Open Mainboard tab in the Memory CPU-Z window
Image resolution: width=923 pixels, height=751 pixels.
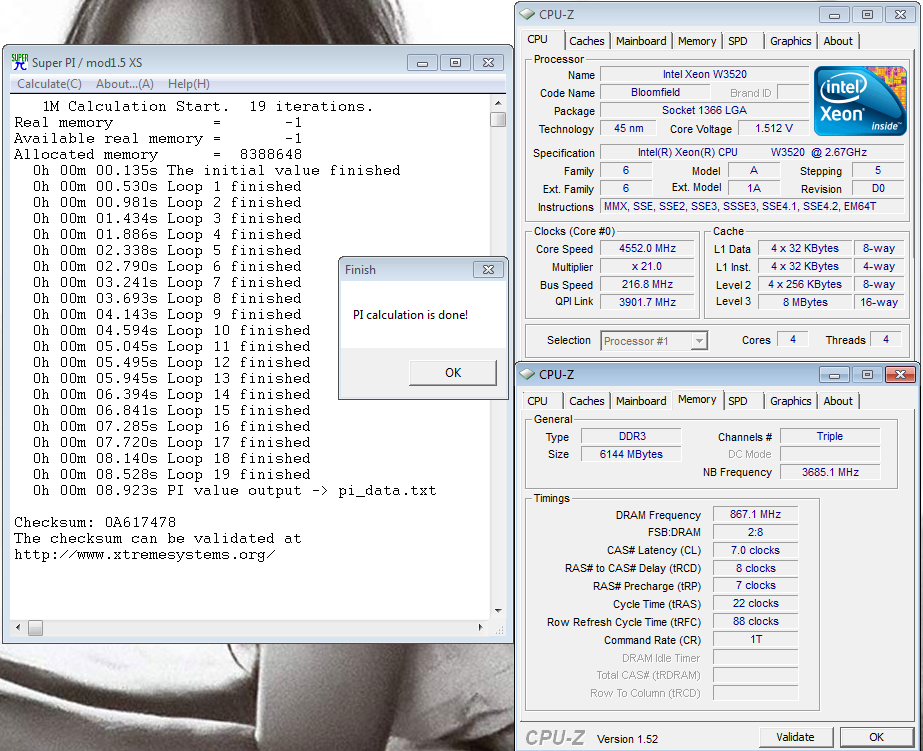pyautogui.click(x=641, y=401)
